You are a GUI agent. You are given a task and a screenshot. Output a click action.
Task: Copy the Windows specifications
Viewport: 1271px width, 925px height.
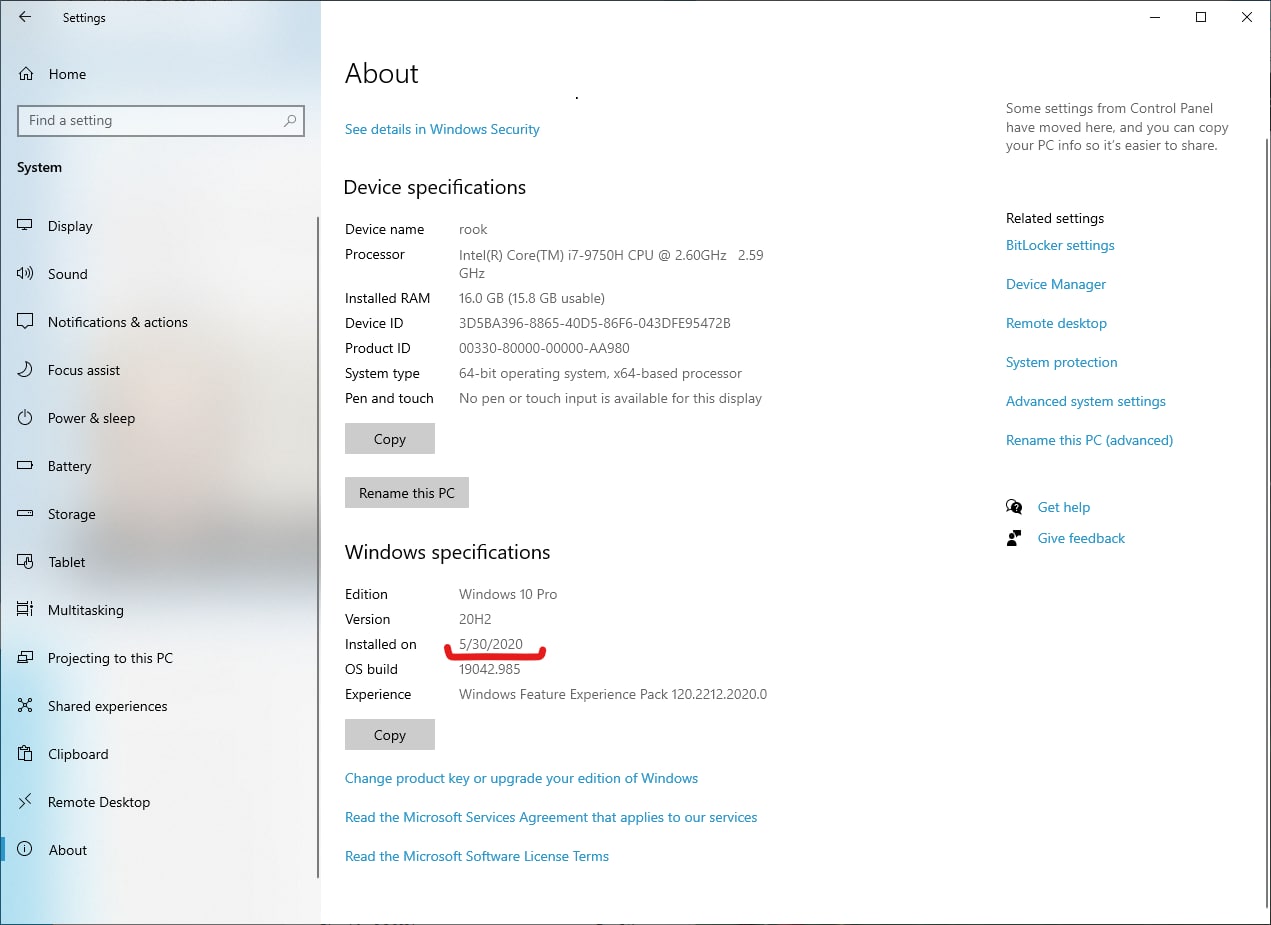(390, 735)
